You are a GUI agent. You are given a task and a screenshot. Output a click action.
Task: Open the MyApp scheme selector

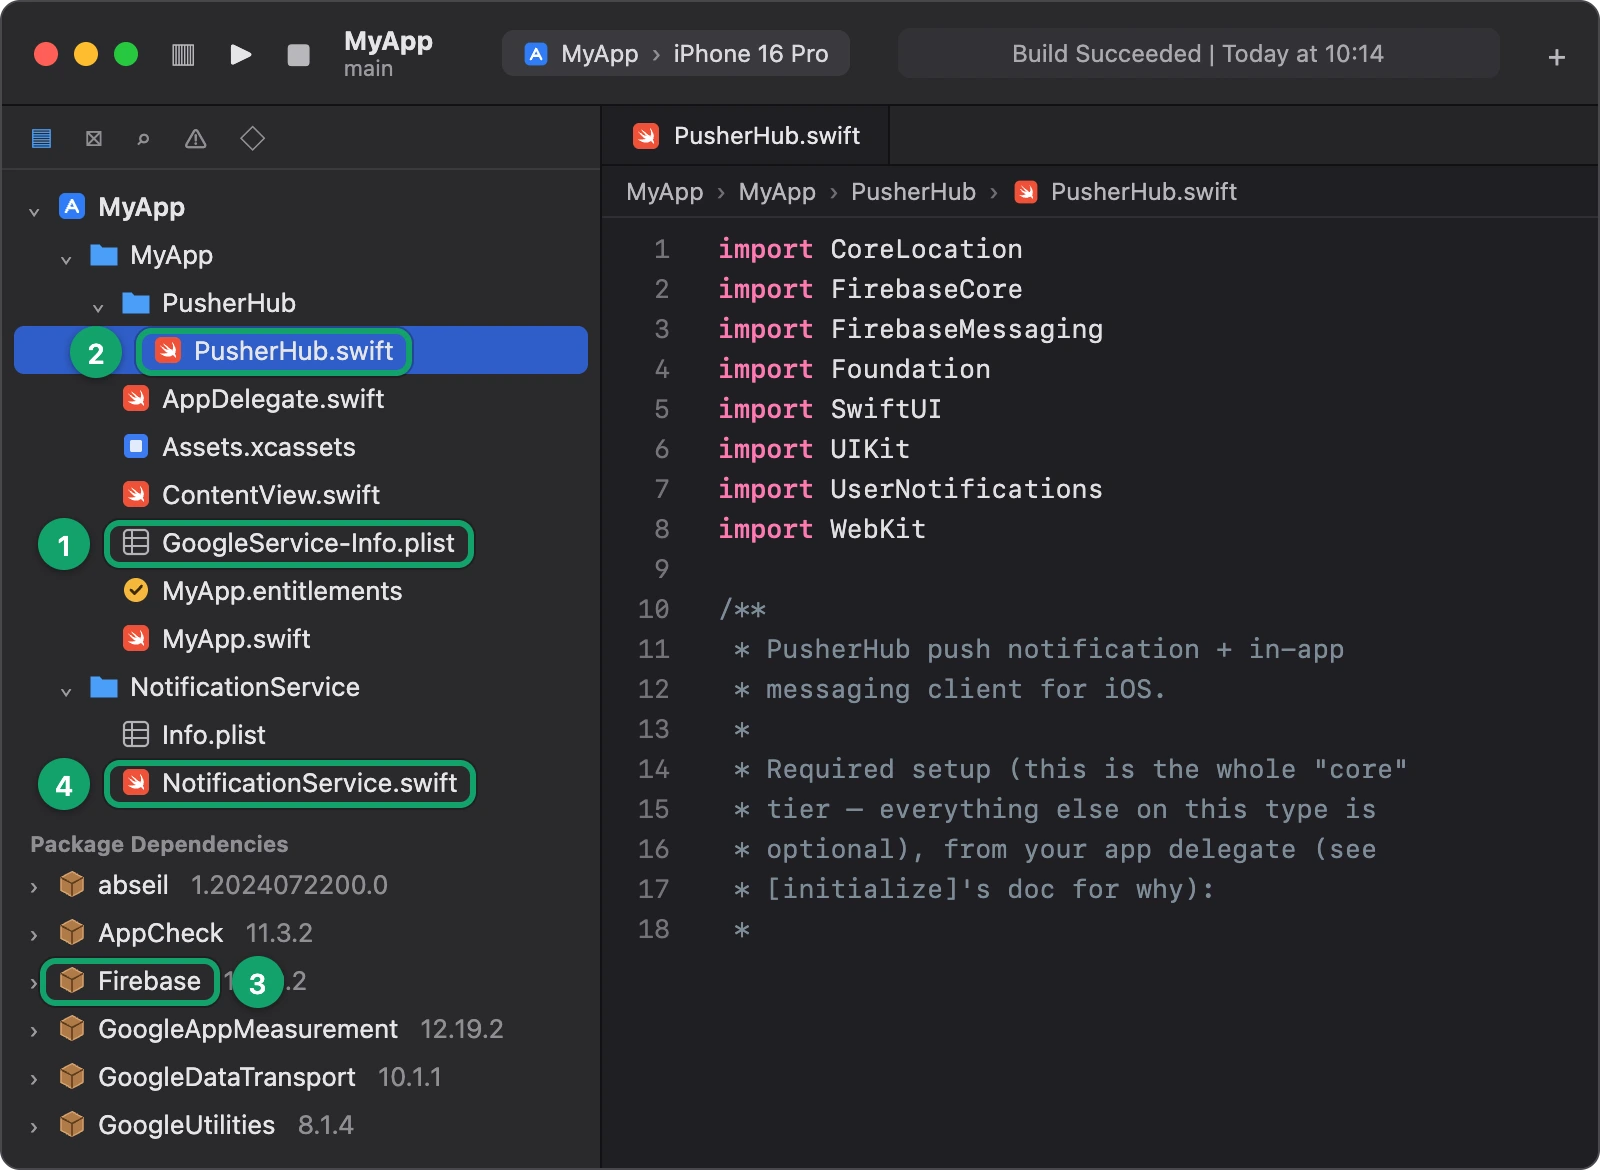click(582, 54)
